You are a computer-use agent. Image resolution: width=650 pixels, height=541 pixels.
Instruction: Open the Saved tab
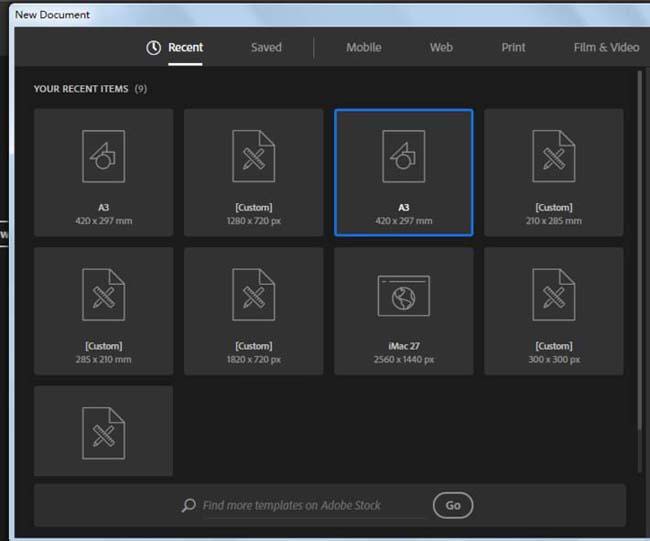(x=266, y=47)
